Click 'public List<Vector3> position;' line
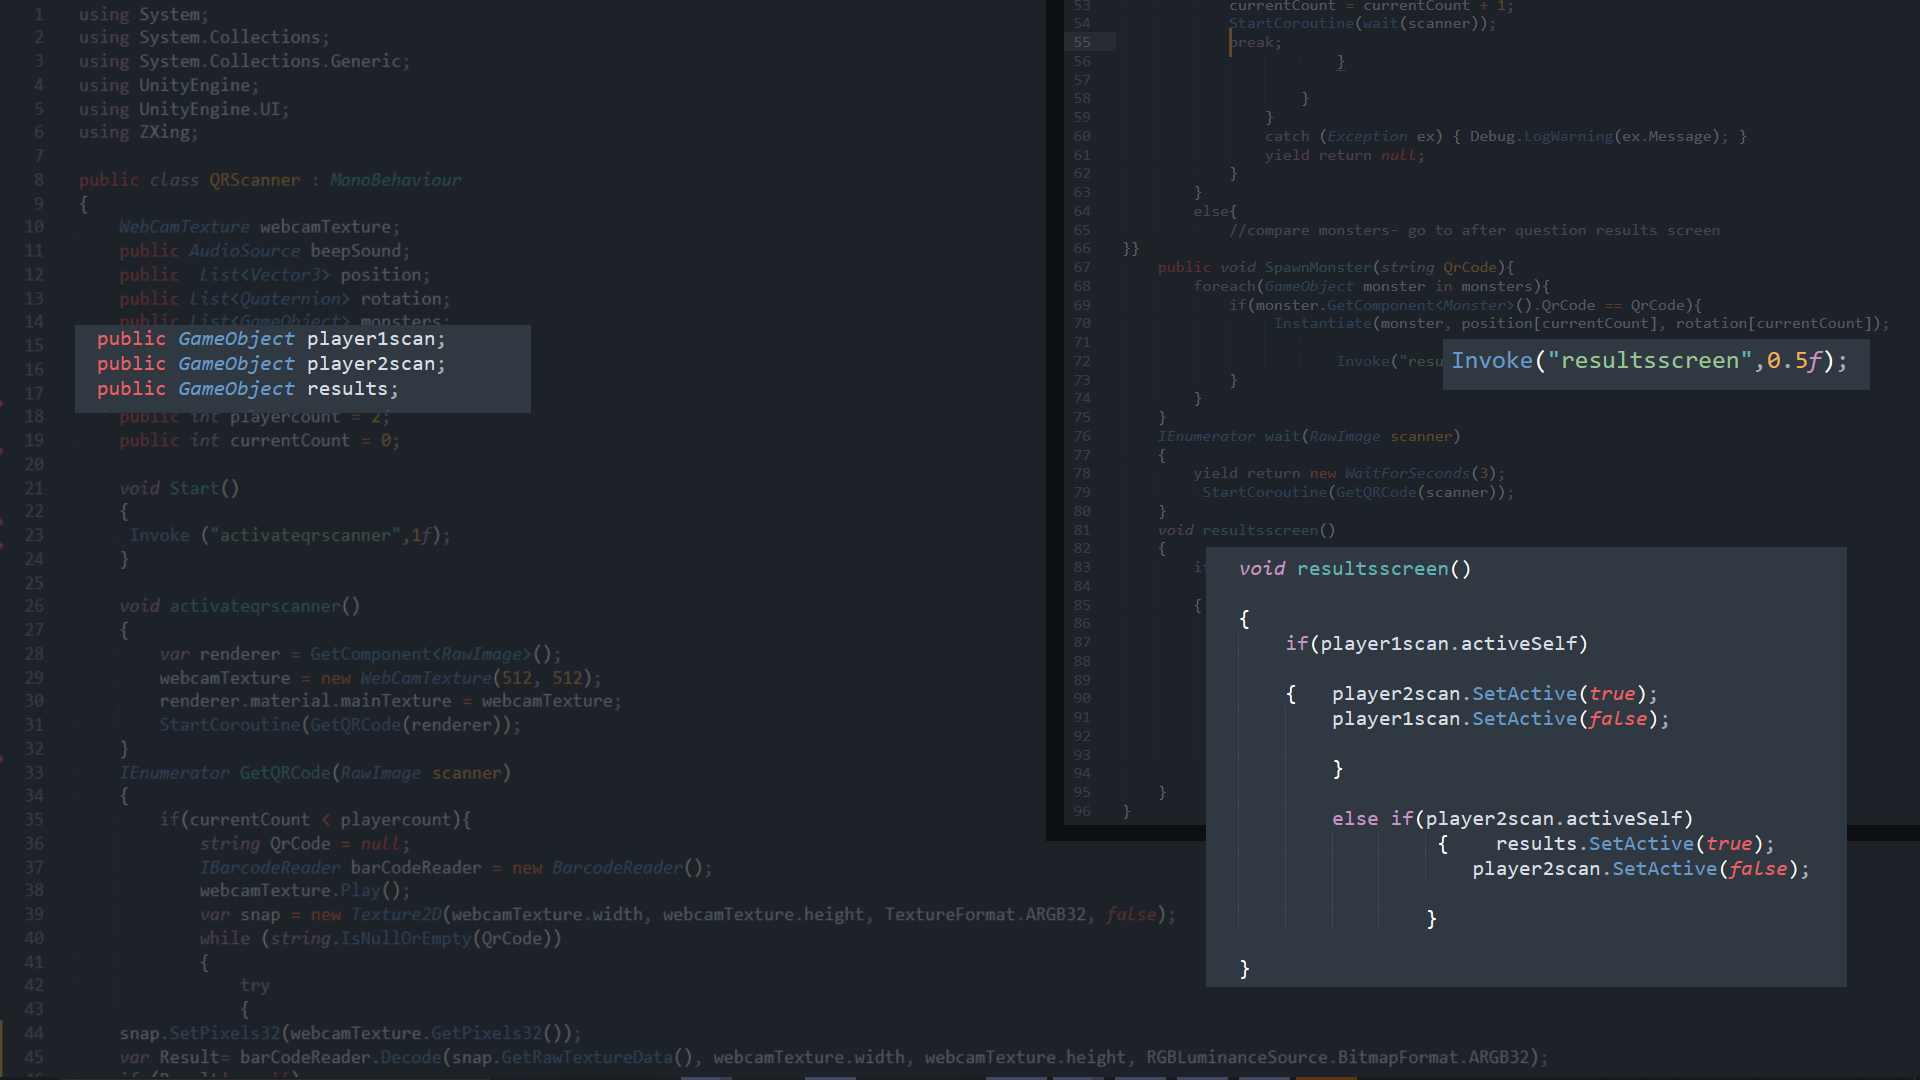The image size is (1920, 1080). [275, 275]
